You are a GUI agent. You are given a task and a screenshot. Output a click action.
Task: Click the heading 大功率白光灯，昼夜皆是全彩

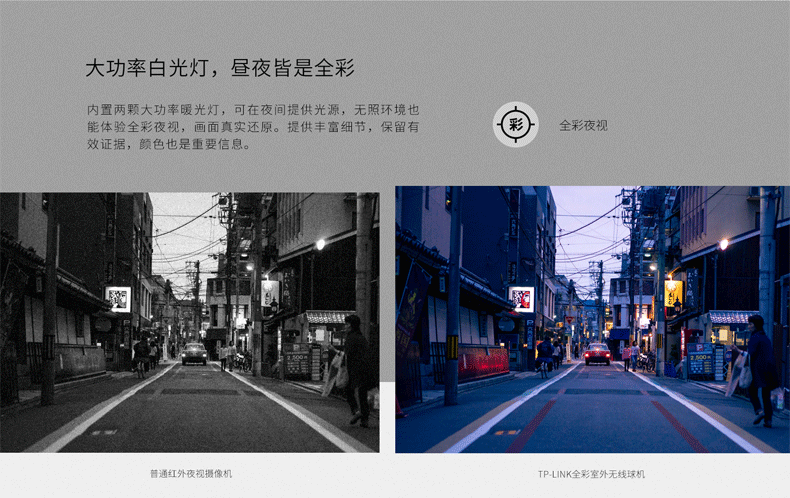(x=220, y=68)
